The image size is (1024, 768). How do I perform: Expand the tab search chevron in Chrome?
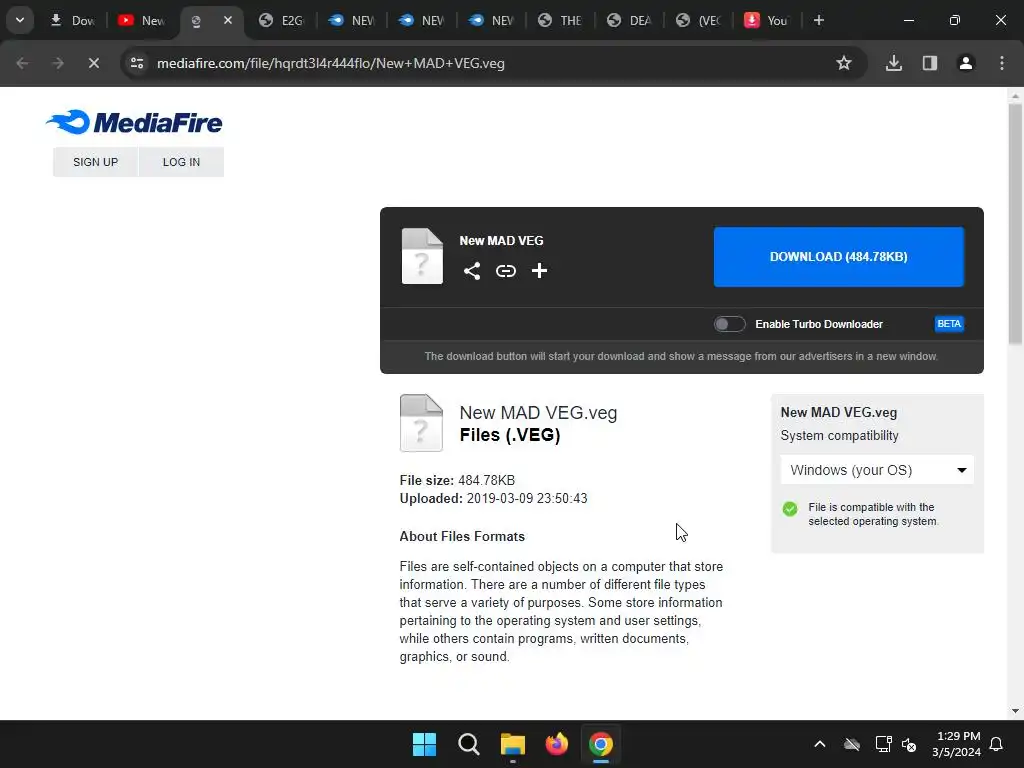coord(20,20)
